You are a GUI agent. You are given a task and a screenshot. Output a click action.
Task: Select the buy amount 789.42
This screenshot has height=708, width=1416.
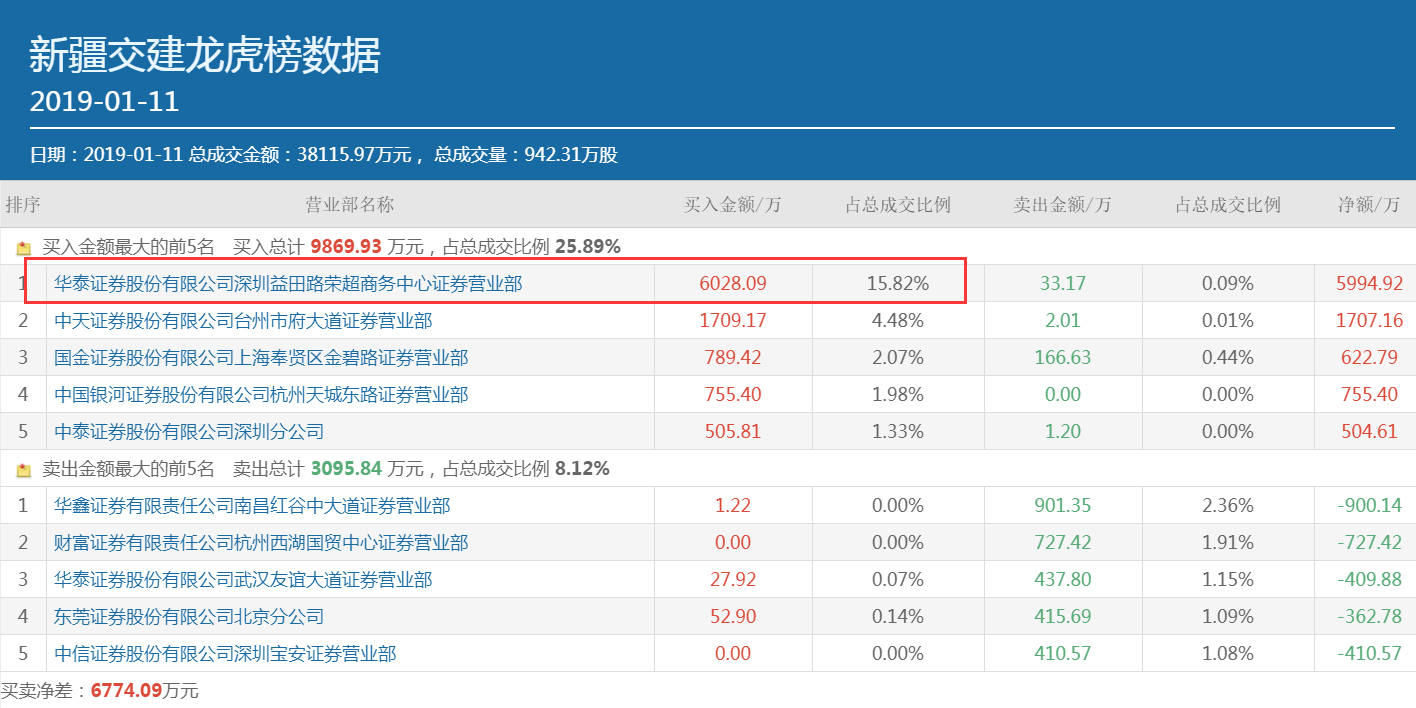(733, 358)
